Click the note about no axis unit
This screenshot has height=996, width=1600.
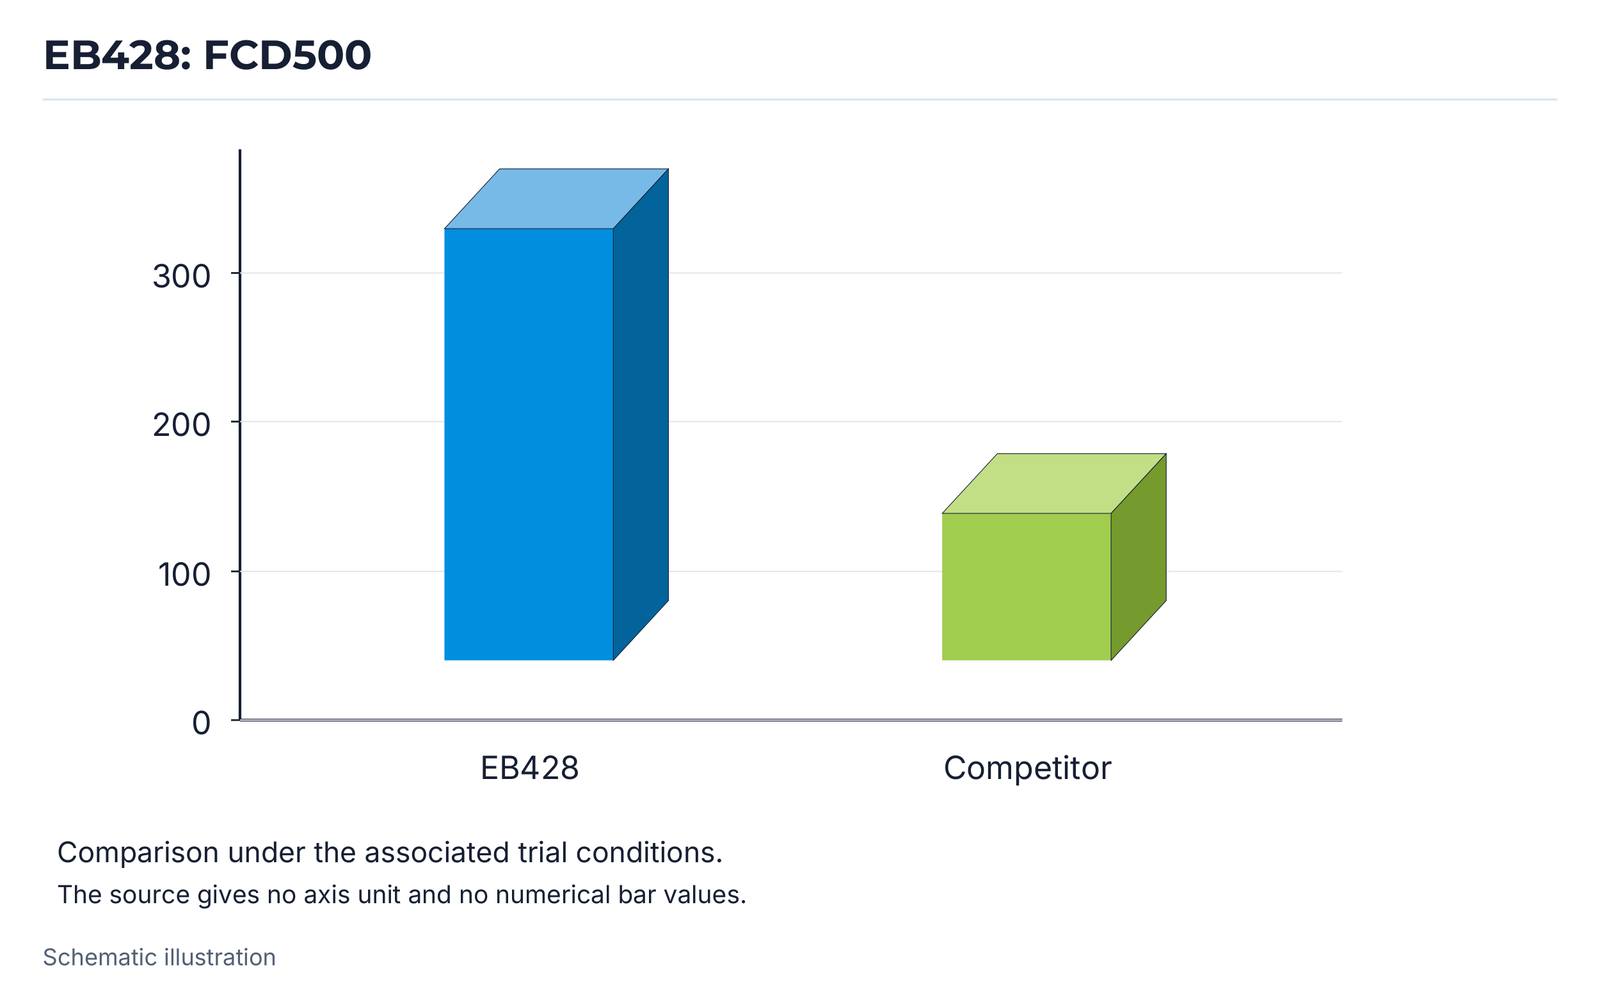(x=402, y=894)
